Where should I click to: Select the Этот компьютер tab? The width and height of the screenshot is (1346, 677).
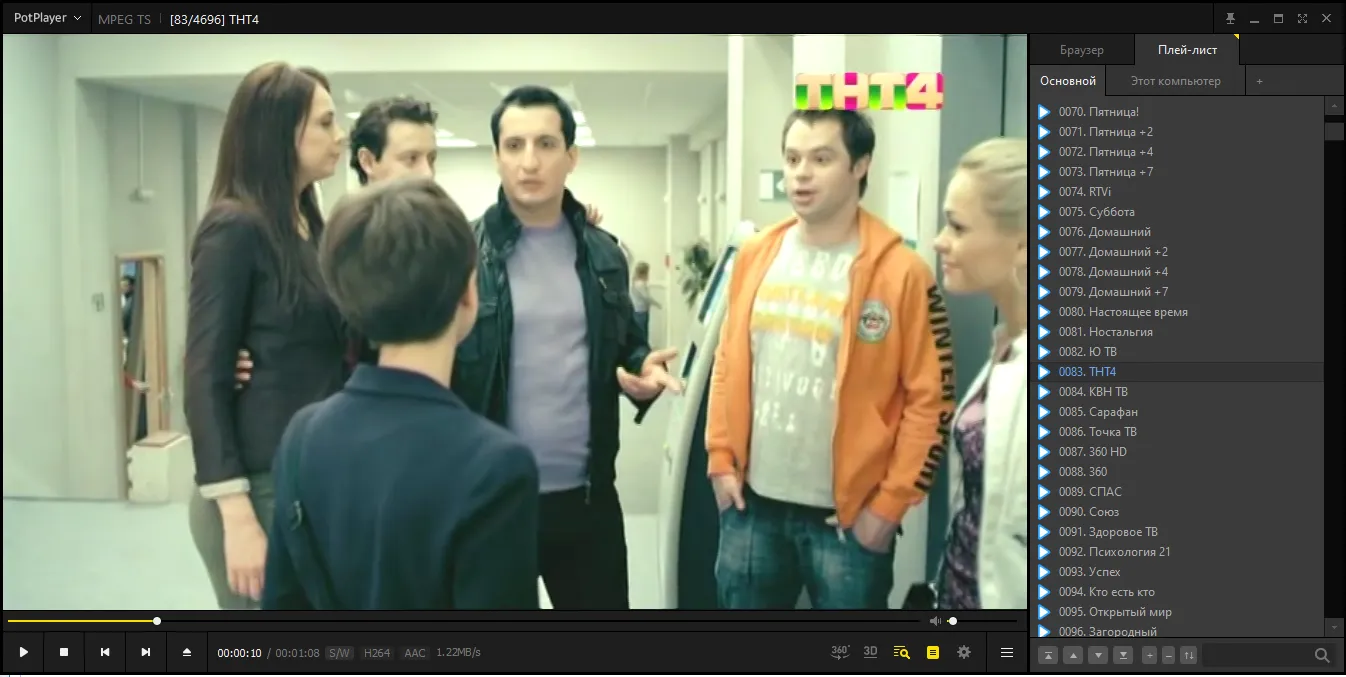[1176, 81]
